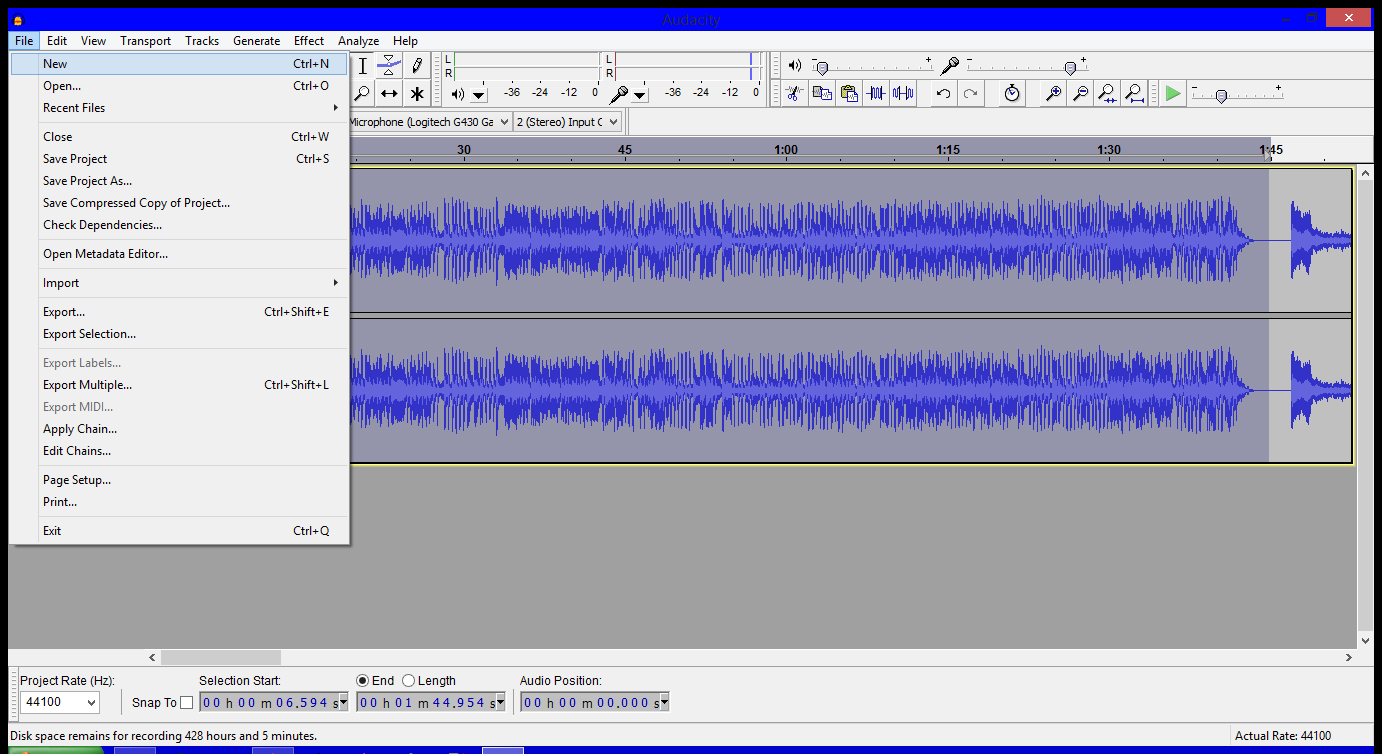Choose Save Project As... menu entry
The image size is (1382, 754).
(x=179, y=181)
